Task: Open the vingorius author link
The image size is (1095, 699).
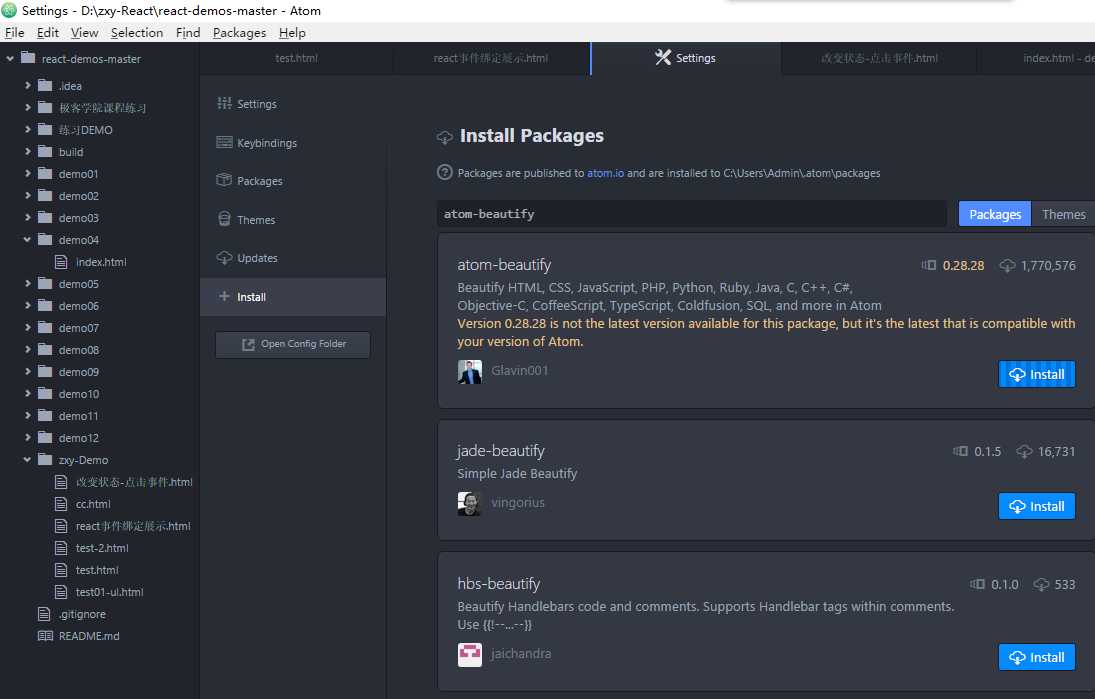Action: (x=517, y=503)
